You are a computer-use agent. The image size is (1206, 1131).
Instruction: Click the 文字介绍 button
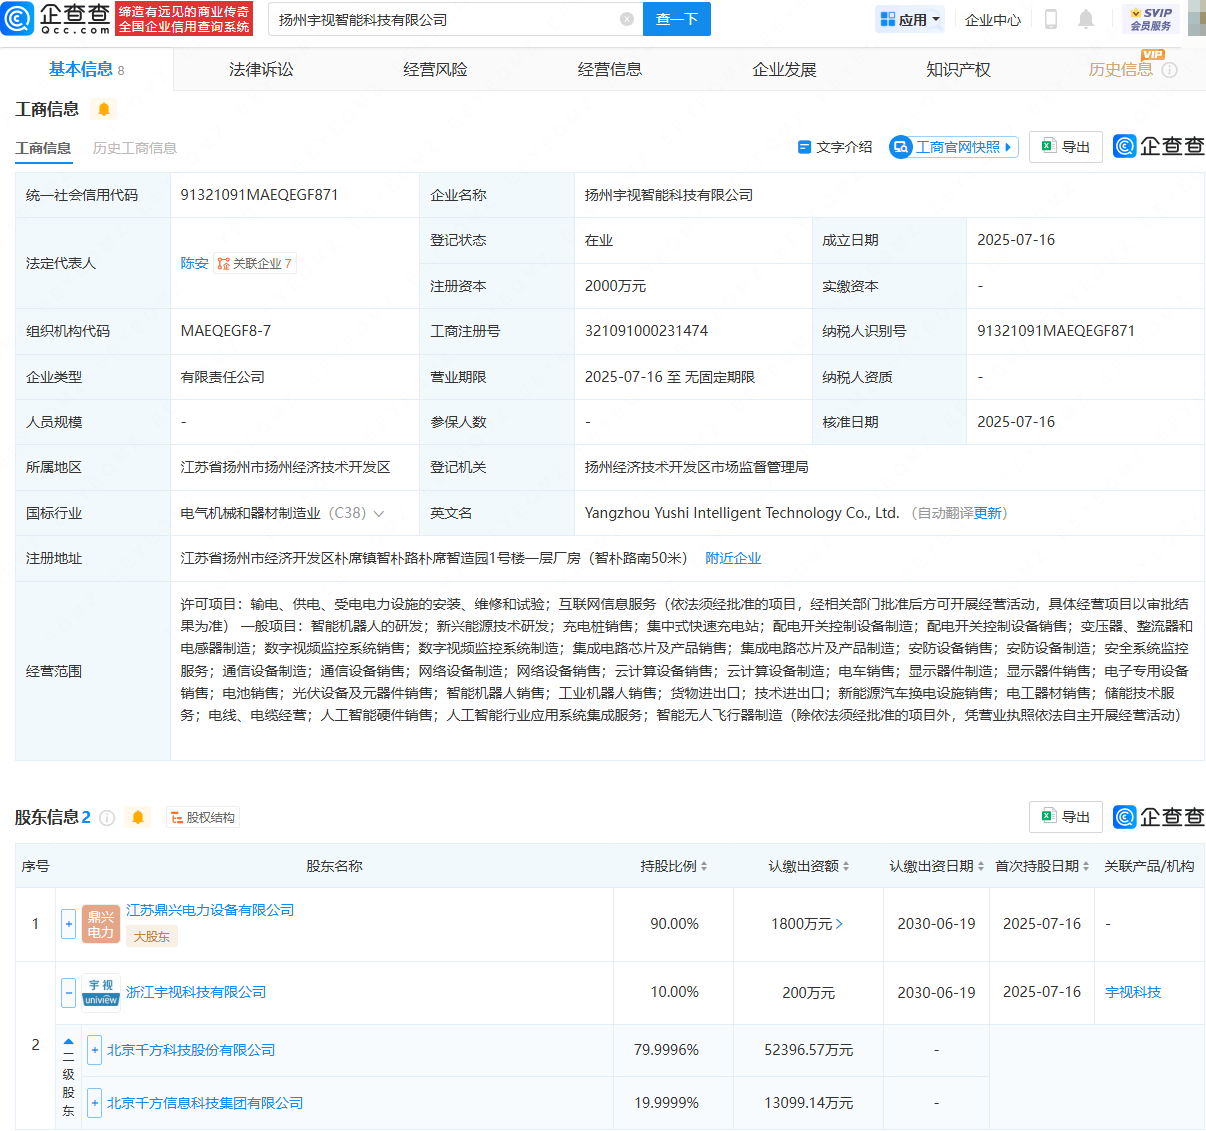point(835,147)
